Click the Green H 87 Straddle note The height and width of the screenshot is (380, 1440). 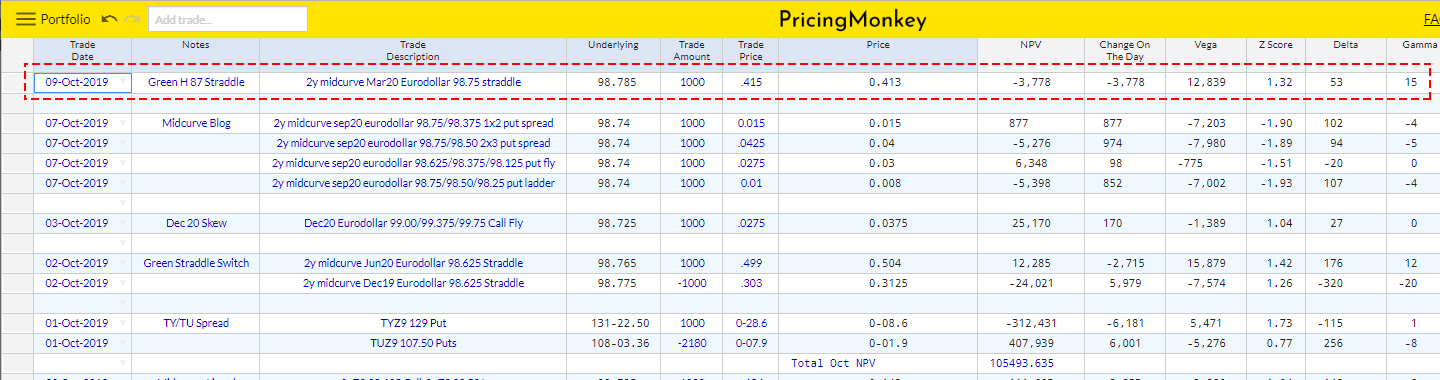point(196,82)
